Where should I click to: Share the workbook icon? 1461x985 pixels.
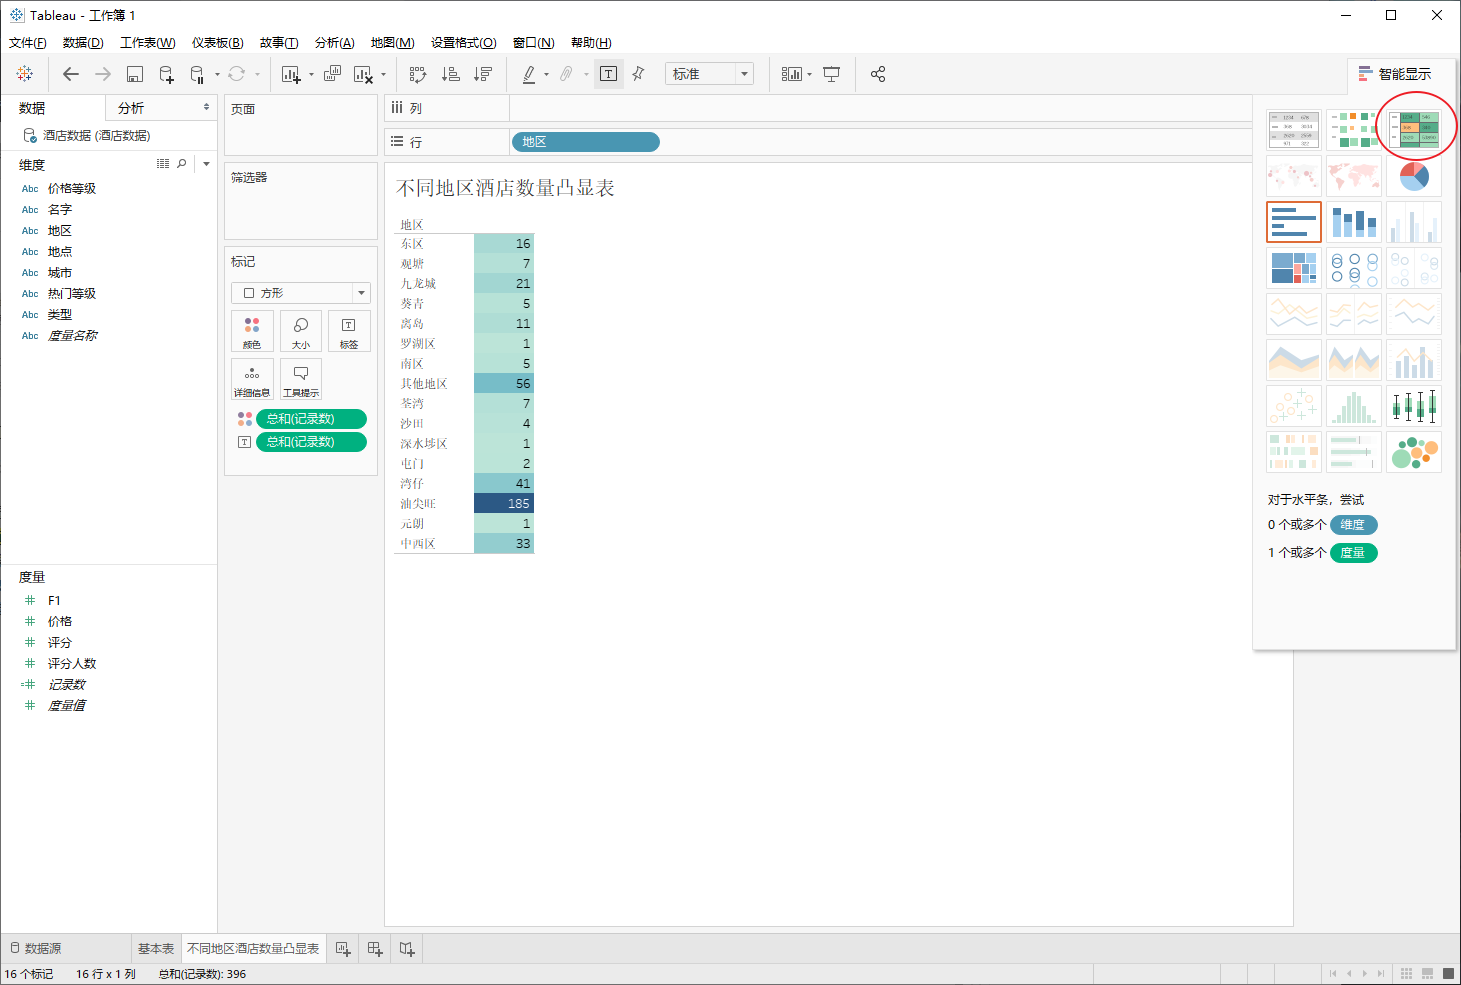click(878, 74)
